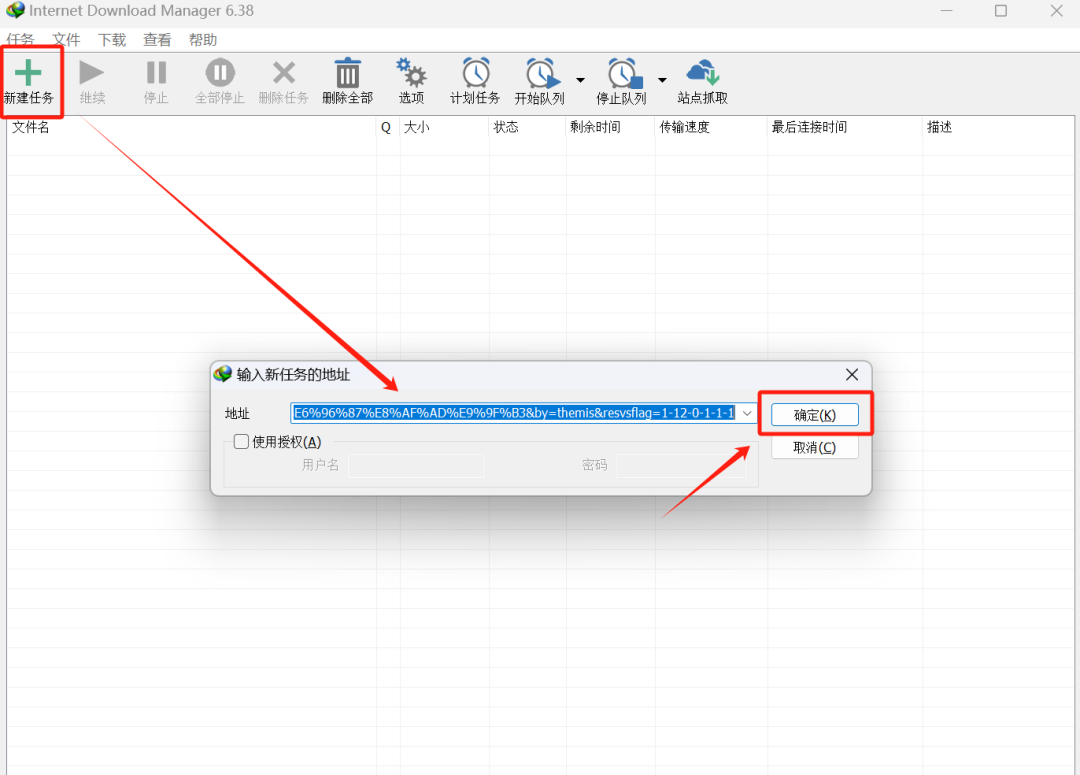This screenshot has height=775, width=1080.
Task: Confirm with the 确定(K) button
Action: [x=815, y=415]
